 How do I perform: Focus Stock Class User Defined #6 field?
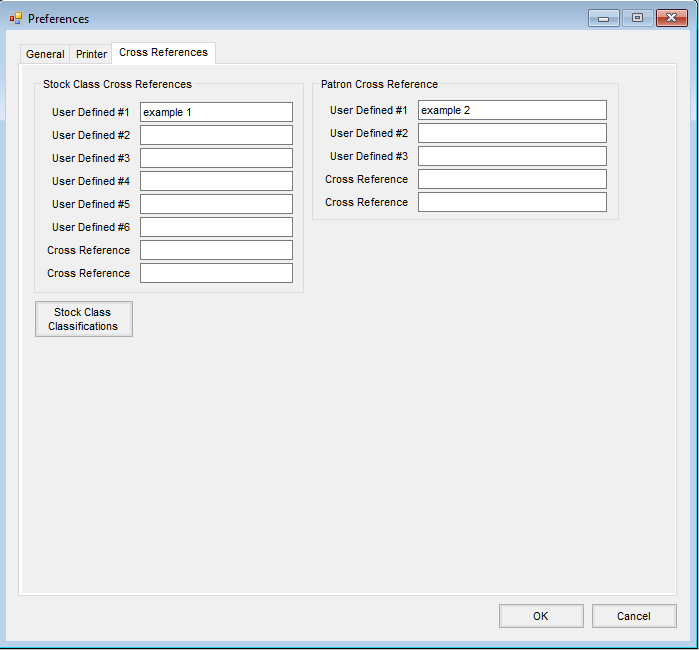pyautogui.click(x=216, y=227)
